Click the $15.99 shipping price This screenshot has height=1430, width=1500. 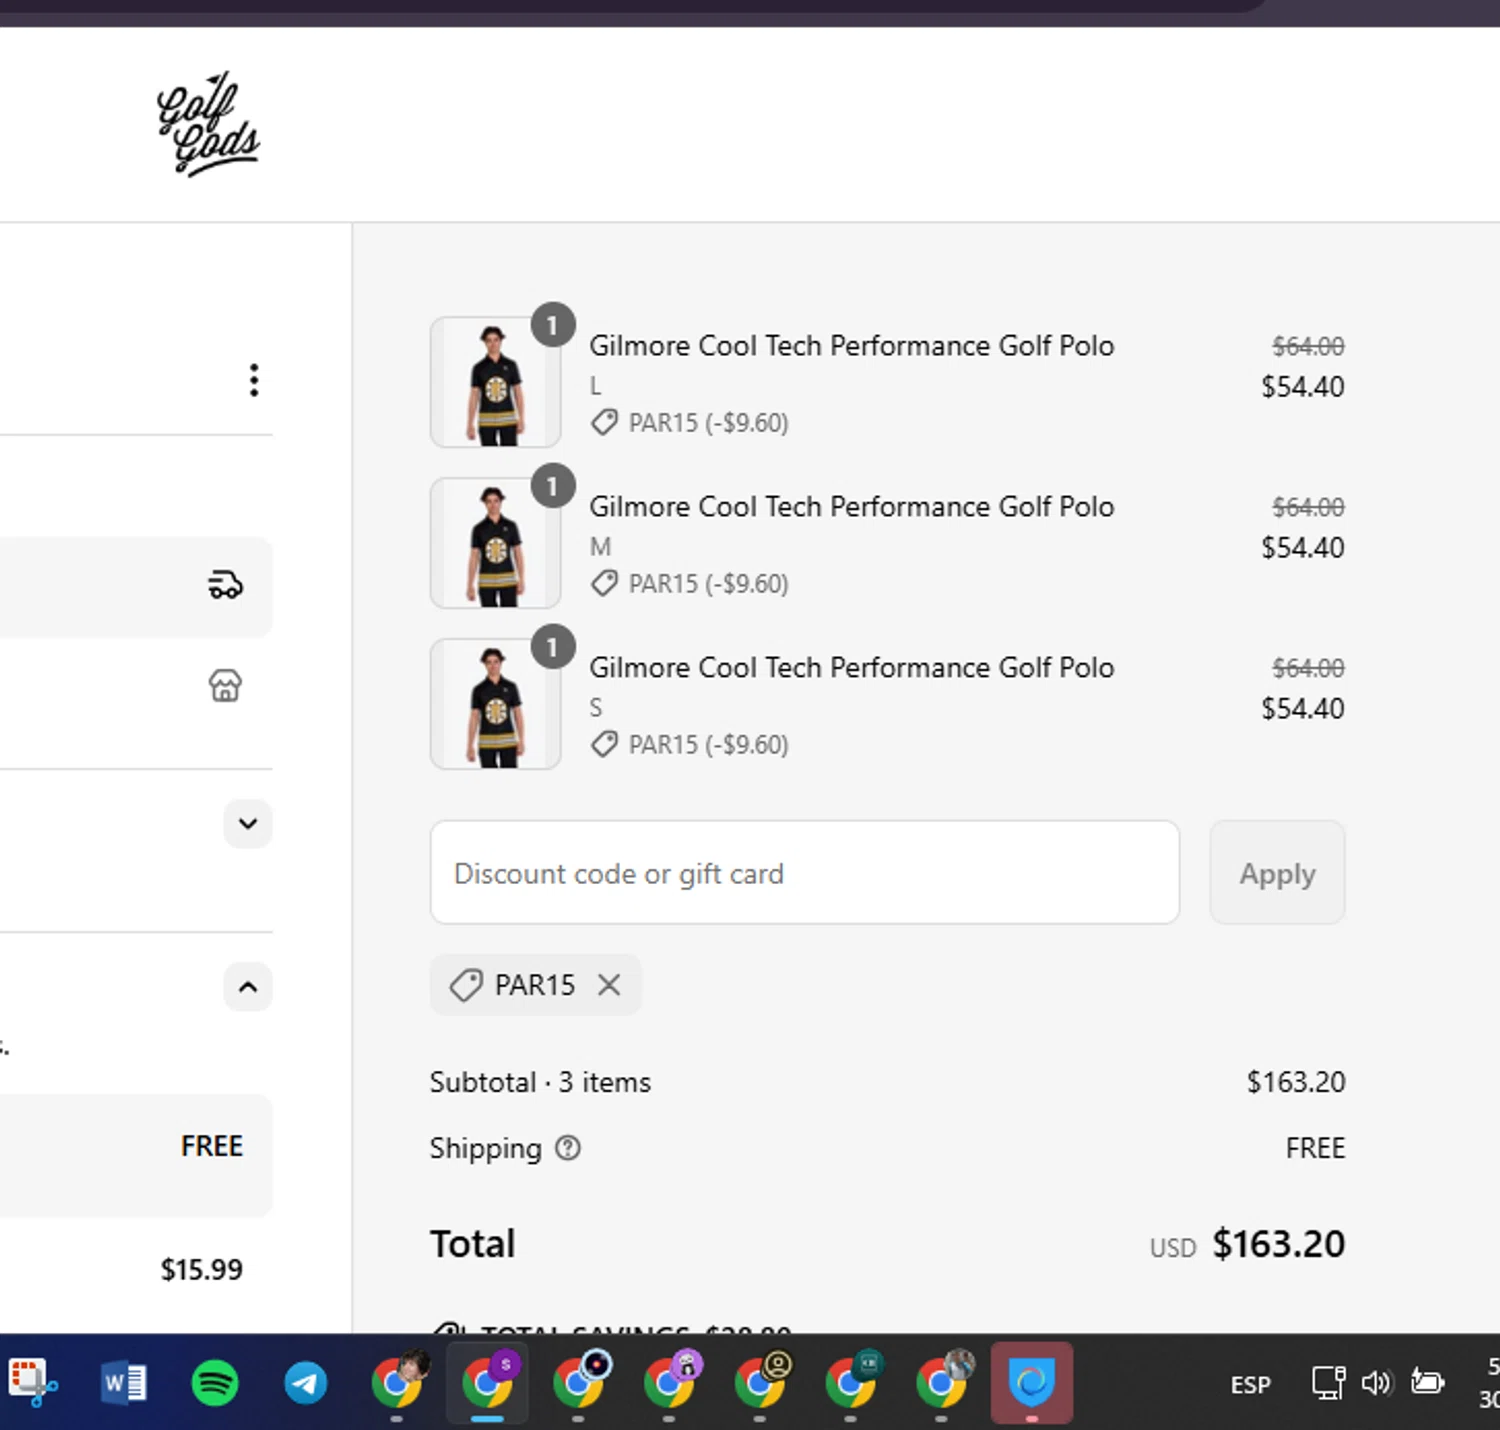coord(202,1270)
